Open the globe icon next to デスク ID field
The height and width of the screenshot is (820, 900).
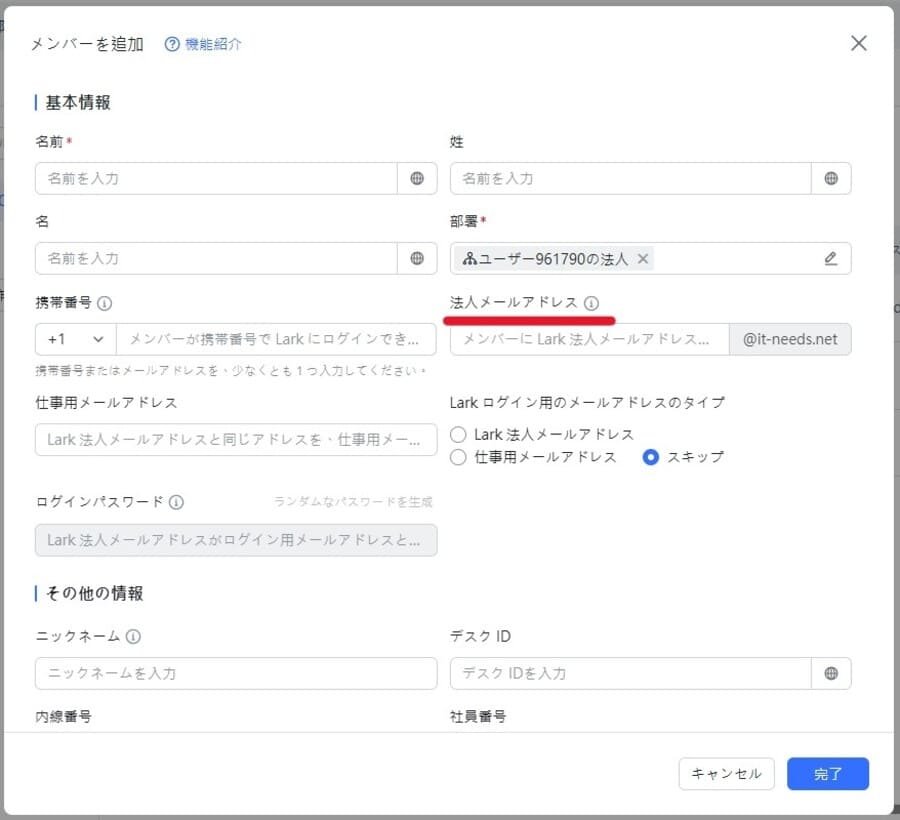(x=831, y=673)
